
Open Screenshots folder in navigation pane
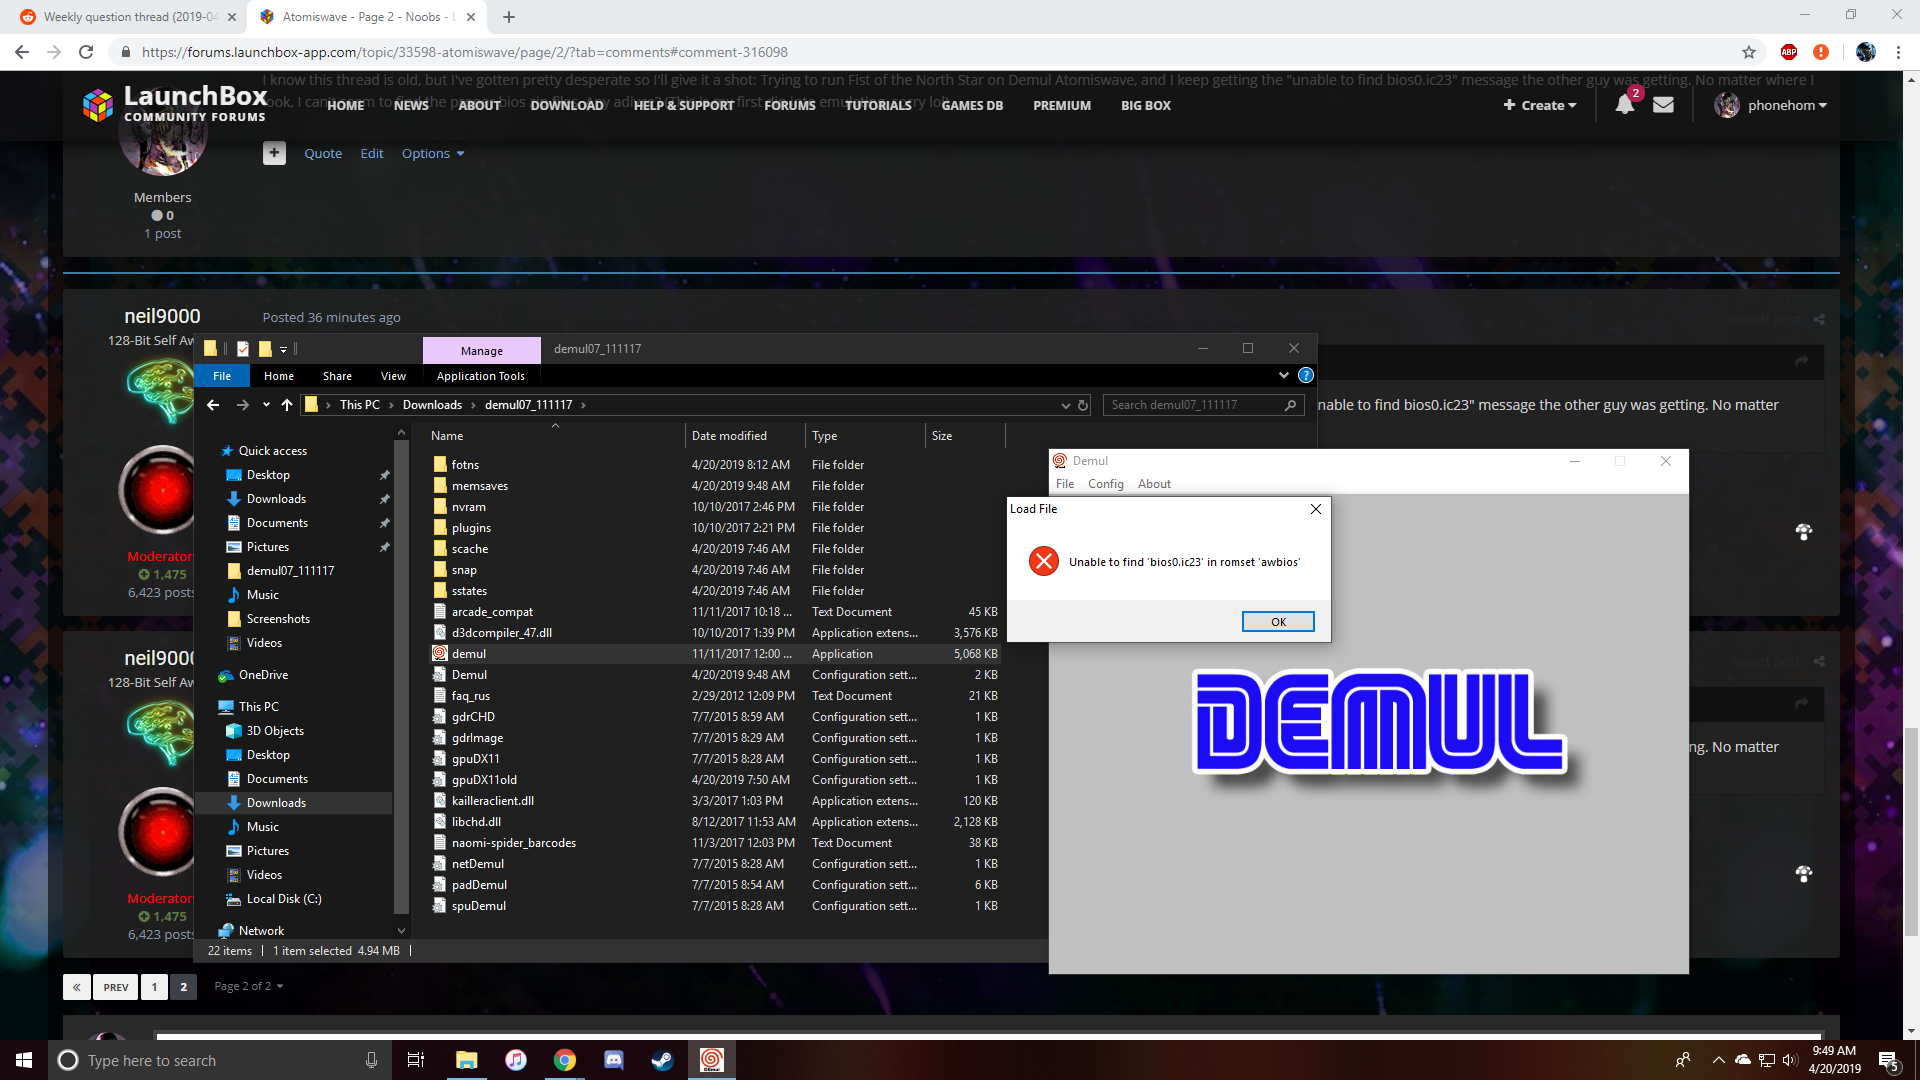tap(278, 619)
